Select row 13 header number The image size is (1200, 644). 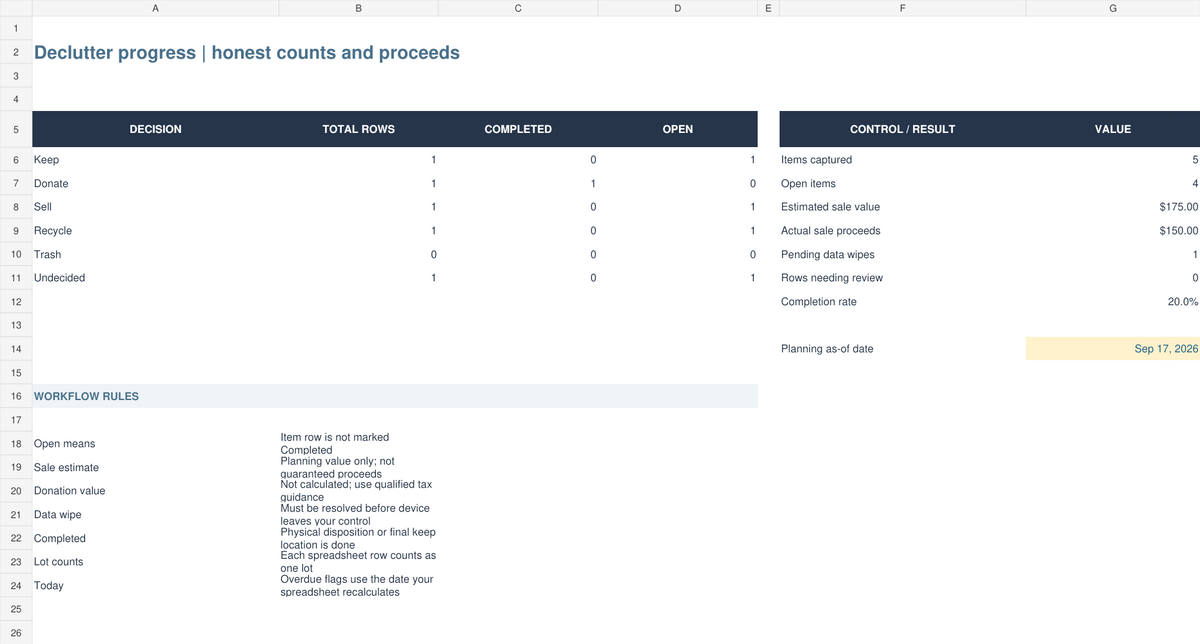[x=16, y=325]
